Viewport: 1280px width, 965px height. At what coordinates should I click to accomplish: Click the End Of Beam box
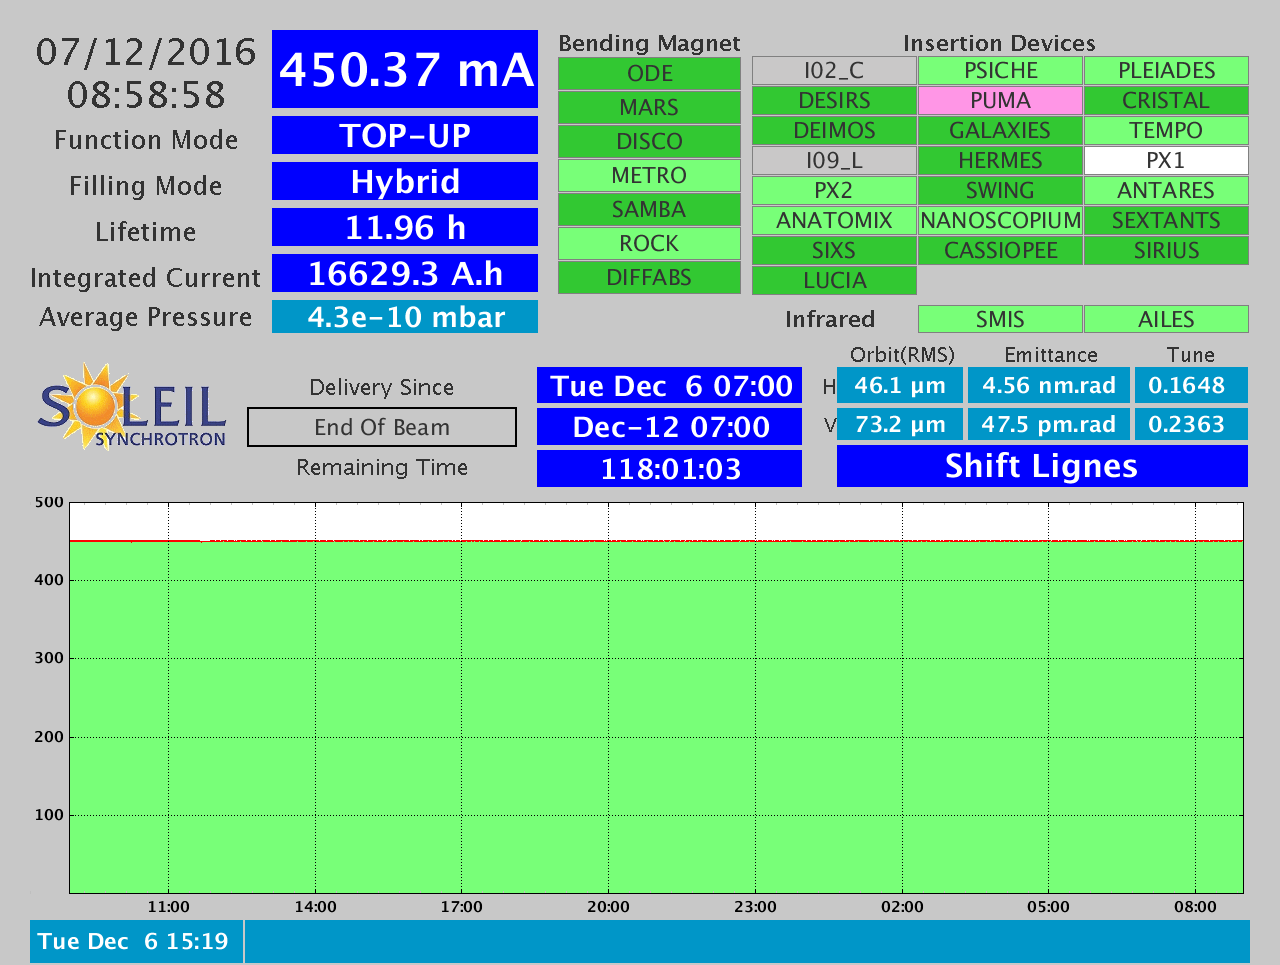click(382, 427)
